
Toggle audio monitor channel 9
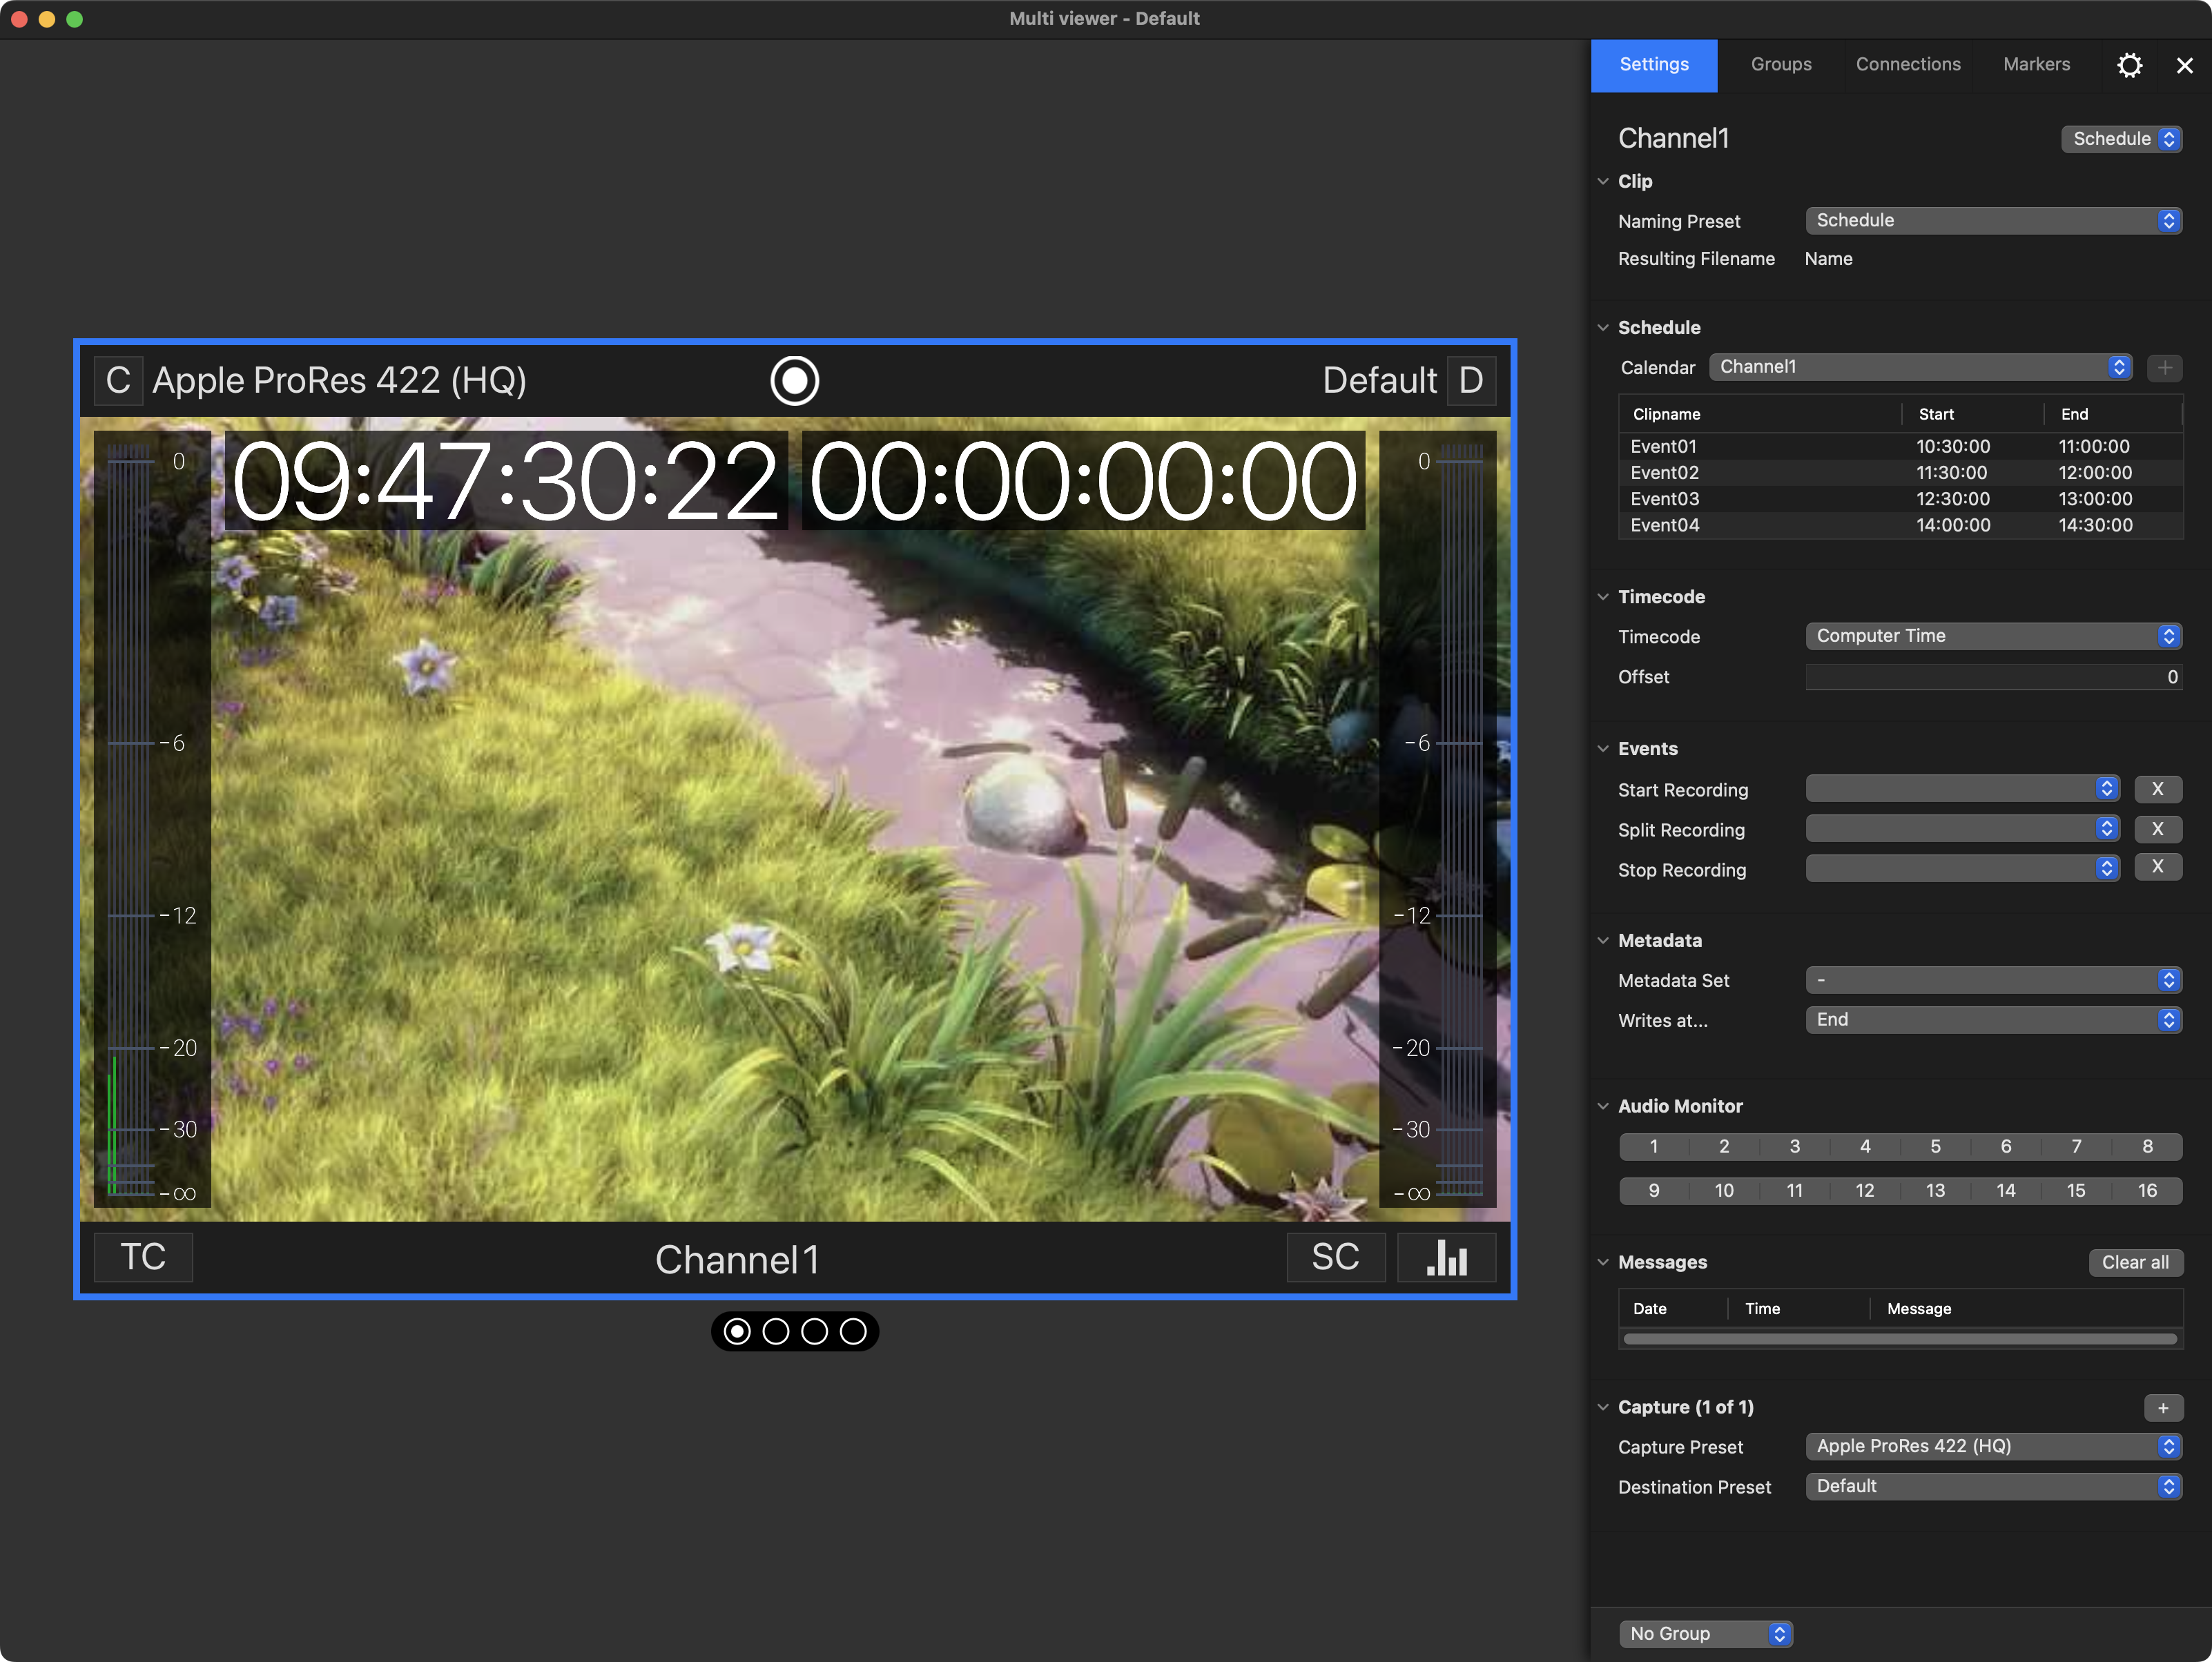coord(1654,1190)
